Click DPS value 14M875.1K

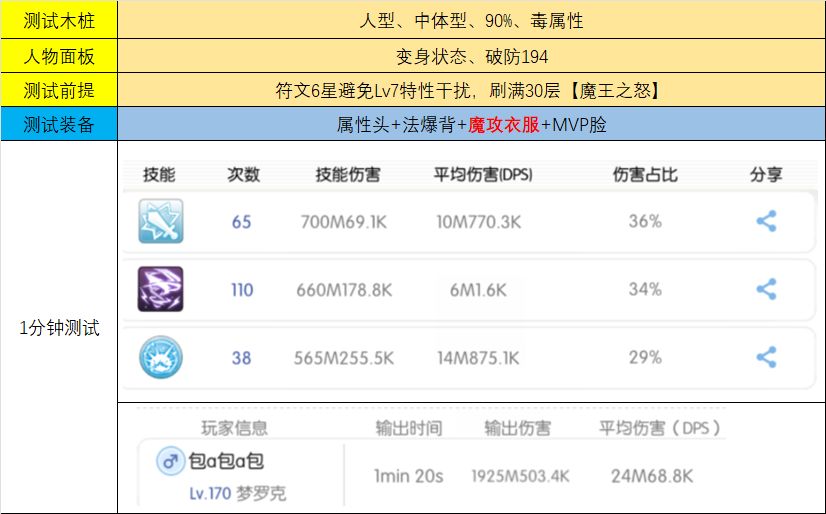(478, 358)
